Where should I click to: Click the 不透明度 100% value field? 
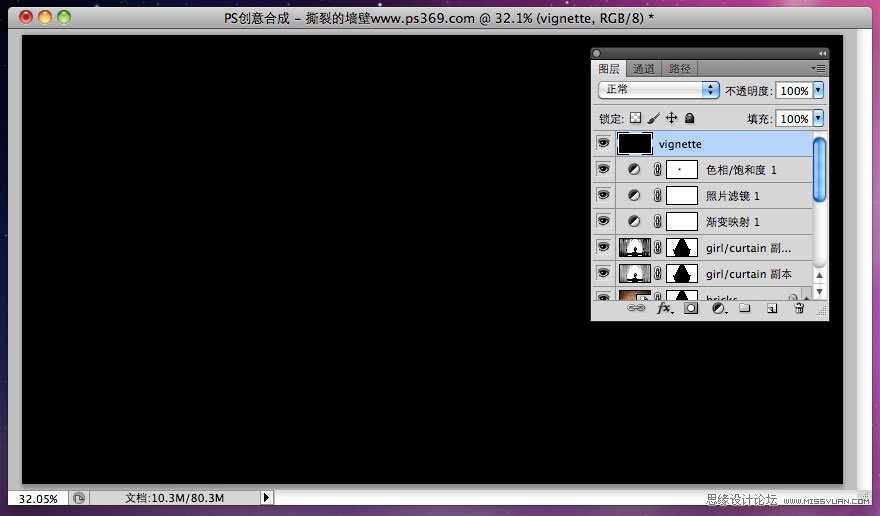click(794, 90)
